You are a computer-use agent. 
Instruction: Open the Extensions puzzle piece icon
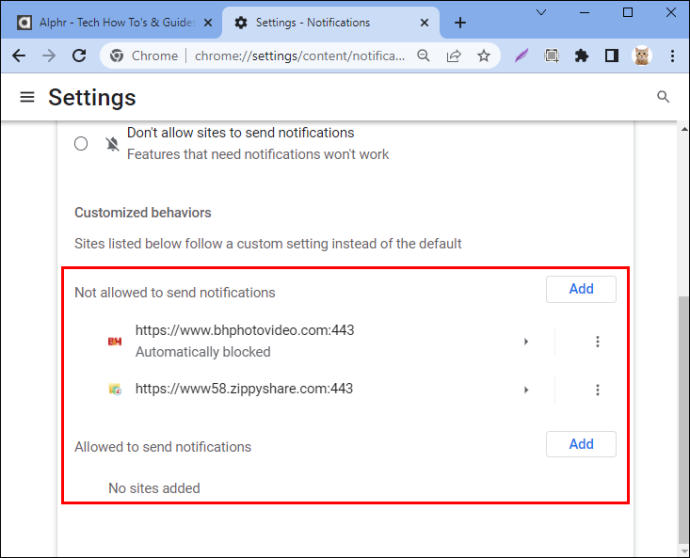(581, 56)
